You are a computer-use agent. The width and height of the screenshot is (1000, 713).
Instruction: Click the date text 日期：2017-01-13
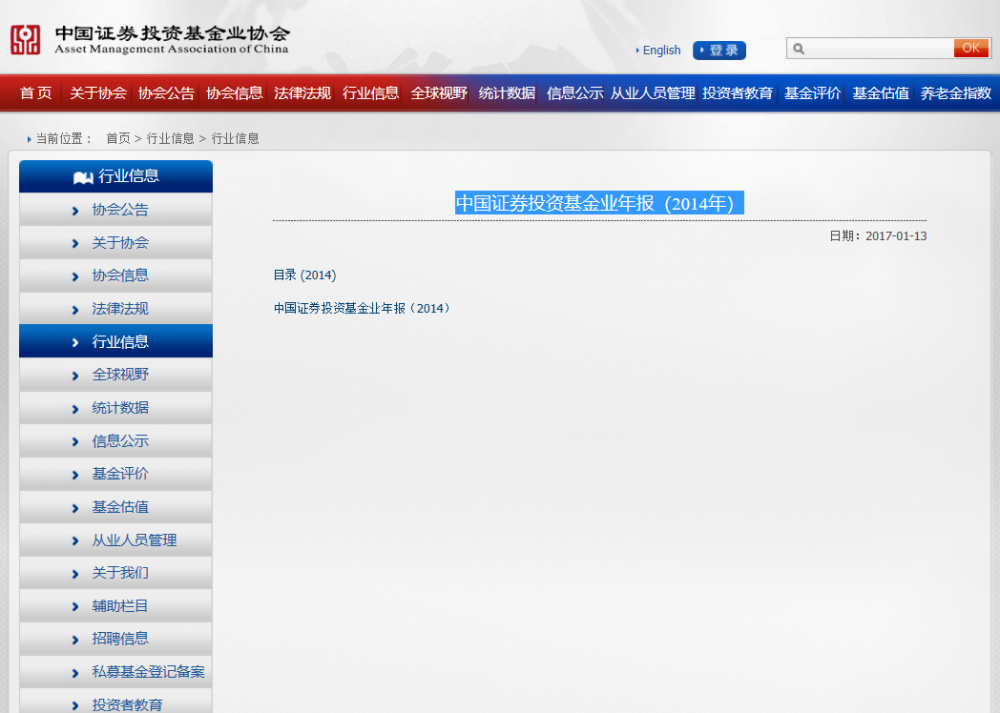[x=878, y=236]
